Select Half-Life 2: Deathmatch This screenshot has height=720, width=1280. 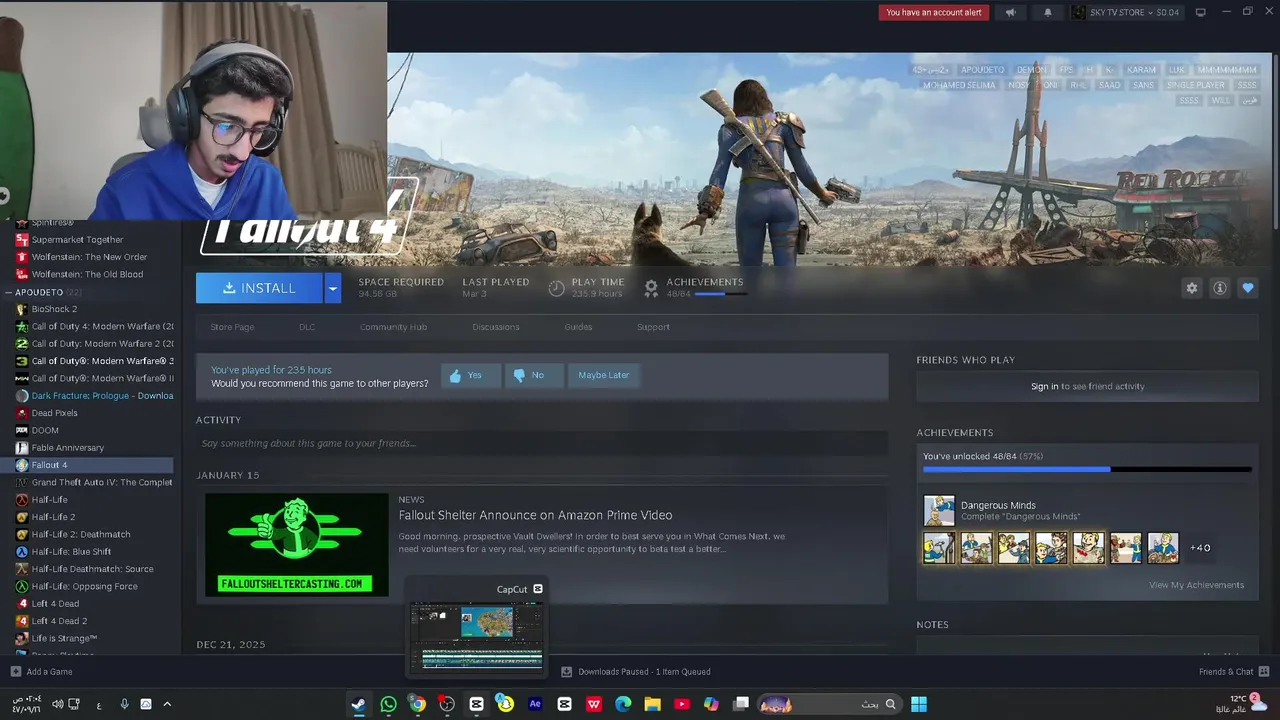(x=81, y=534)
